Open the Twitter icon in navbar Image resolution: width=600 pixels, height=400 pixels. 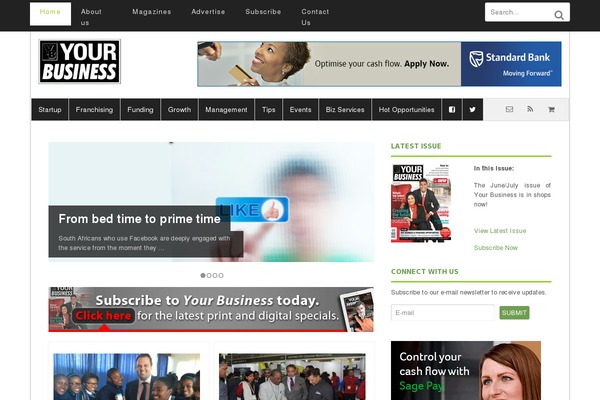(x=473, y=109)
